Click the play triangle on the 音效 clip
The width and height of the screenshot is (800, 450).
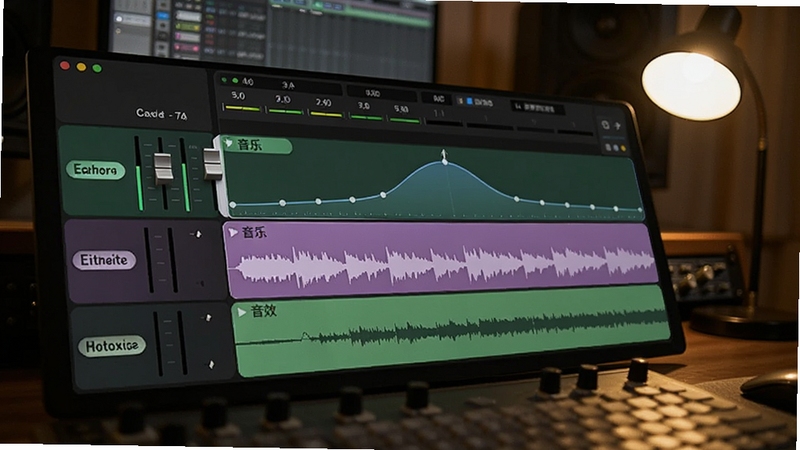coord(241,311)
